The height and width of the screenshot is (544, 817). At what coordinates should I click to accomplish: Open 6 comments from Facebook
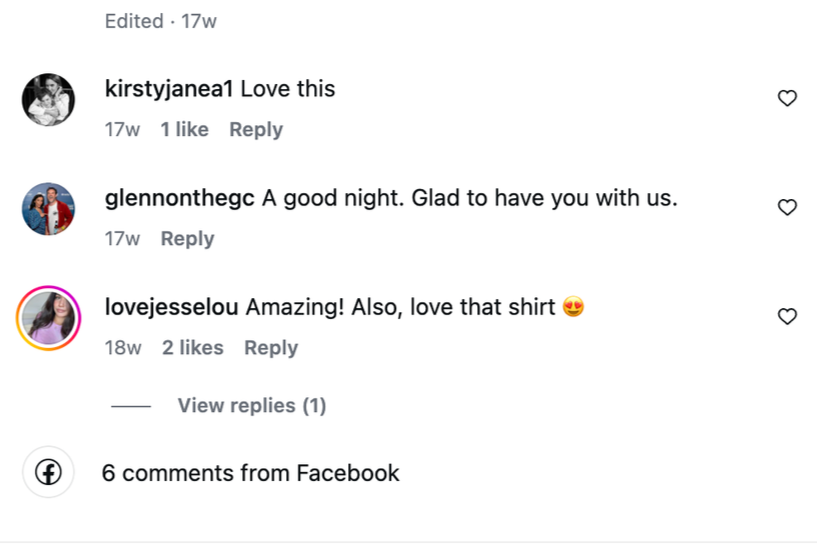point(250,473)
